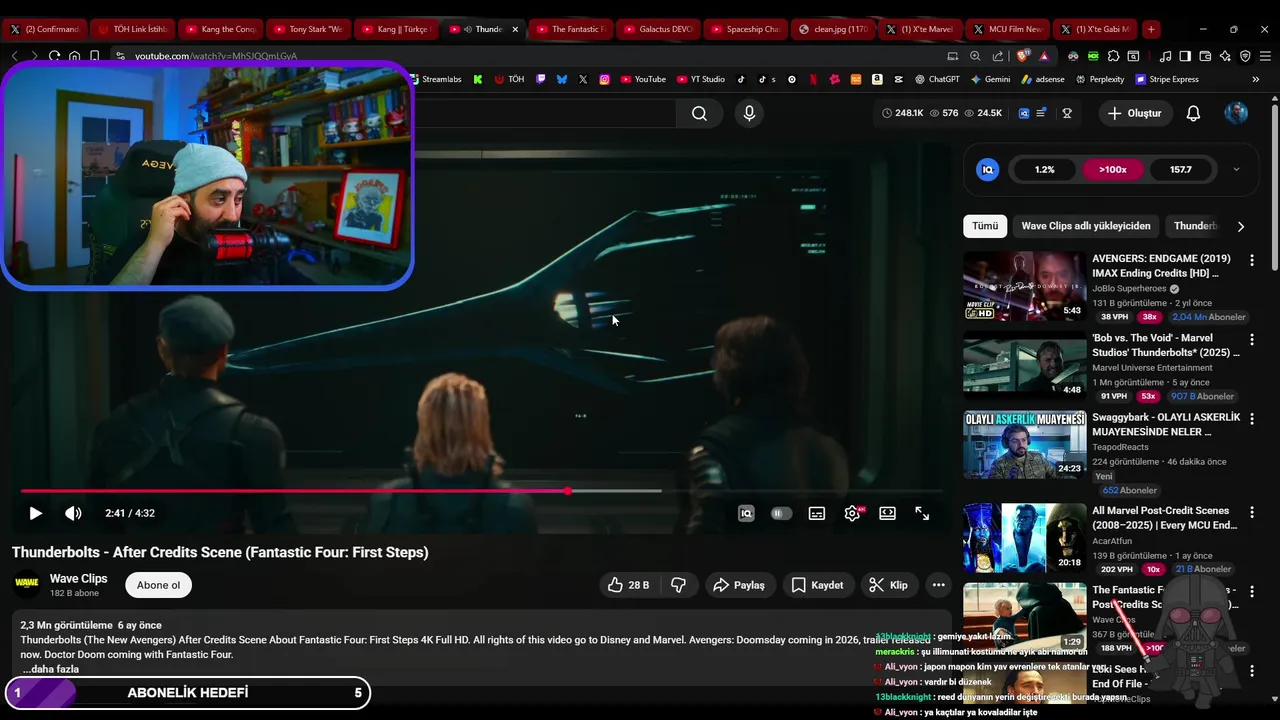Image resolution: width=1280 pixels, height=720 pixels.
Task: Open the account avatar menu
Action: pos(1236,113)
